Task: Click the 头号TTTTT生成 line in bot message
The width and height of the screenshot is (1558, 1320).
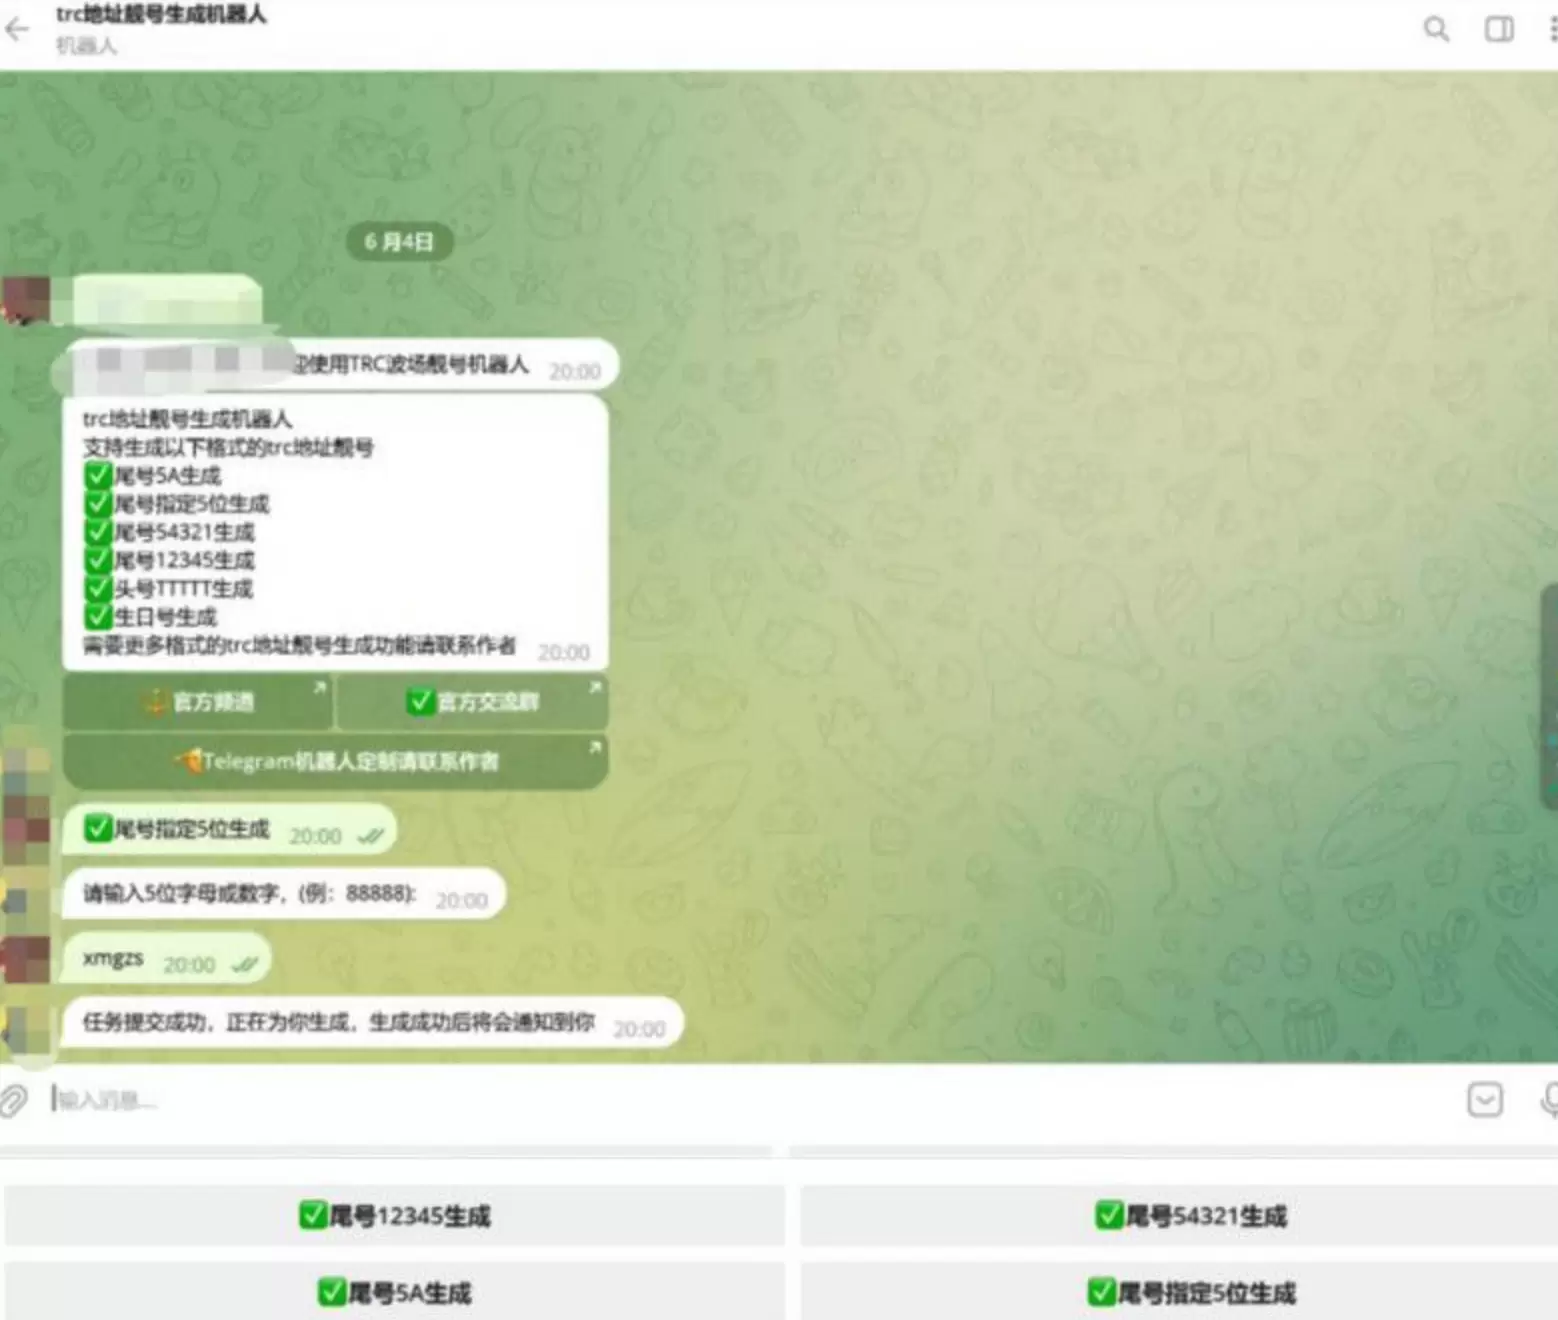Action: [x=168, y=589]
